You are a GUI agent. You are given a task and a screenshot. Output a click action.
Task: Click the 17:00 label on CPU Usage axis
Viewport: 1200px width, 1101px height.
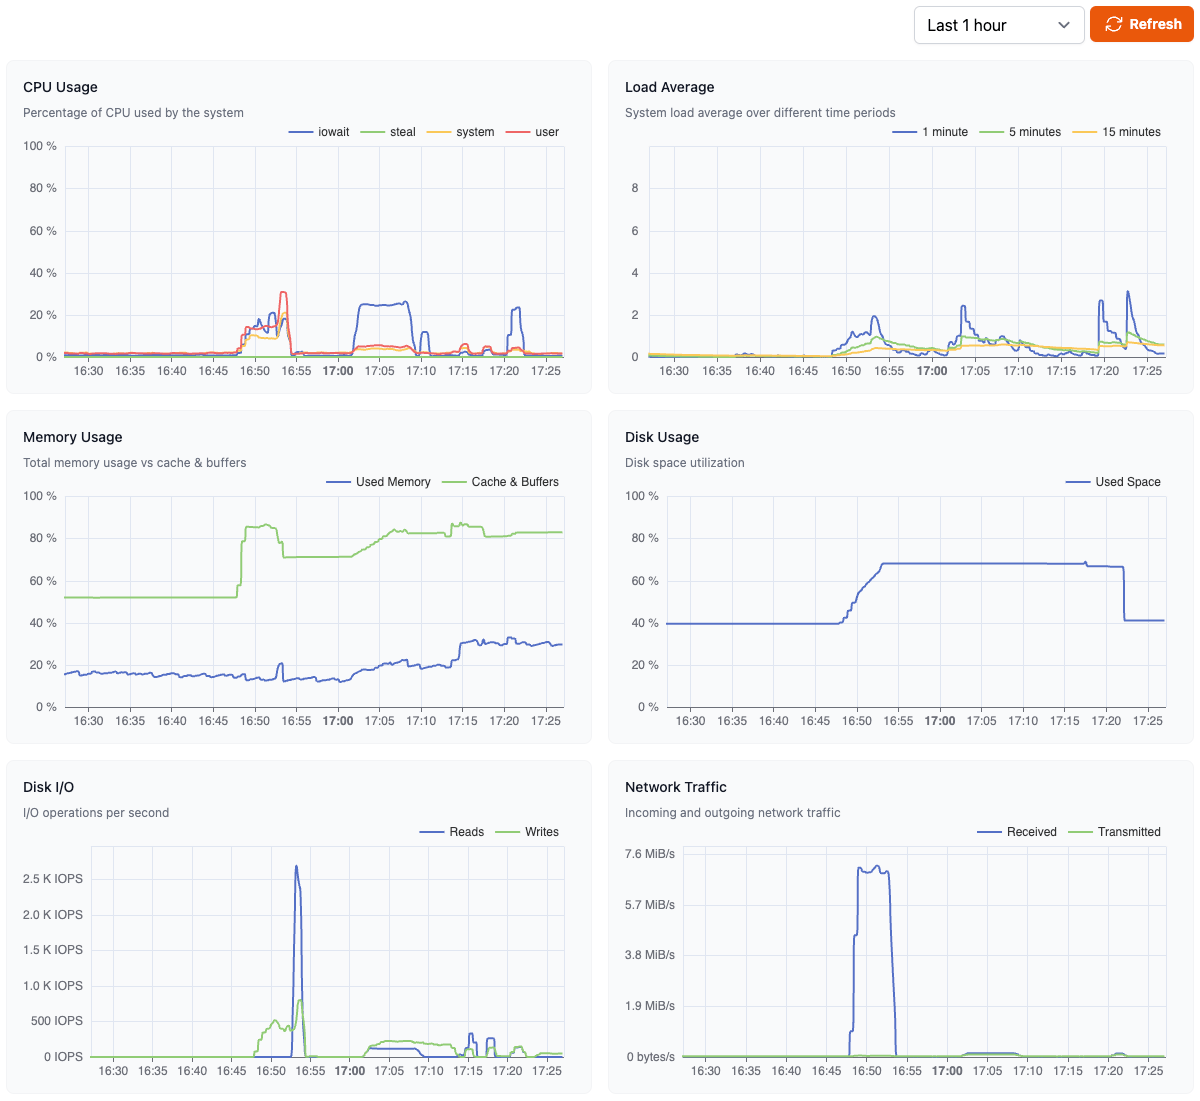[338, 371]
